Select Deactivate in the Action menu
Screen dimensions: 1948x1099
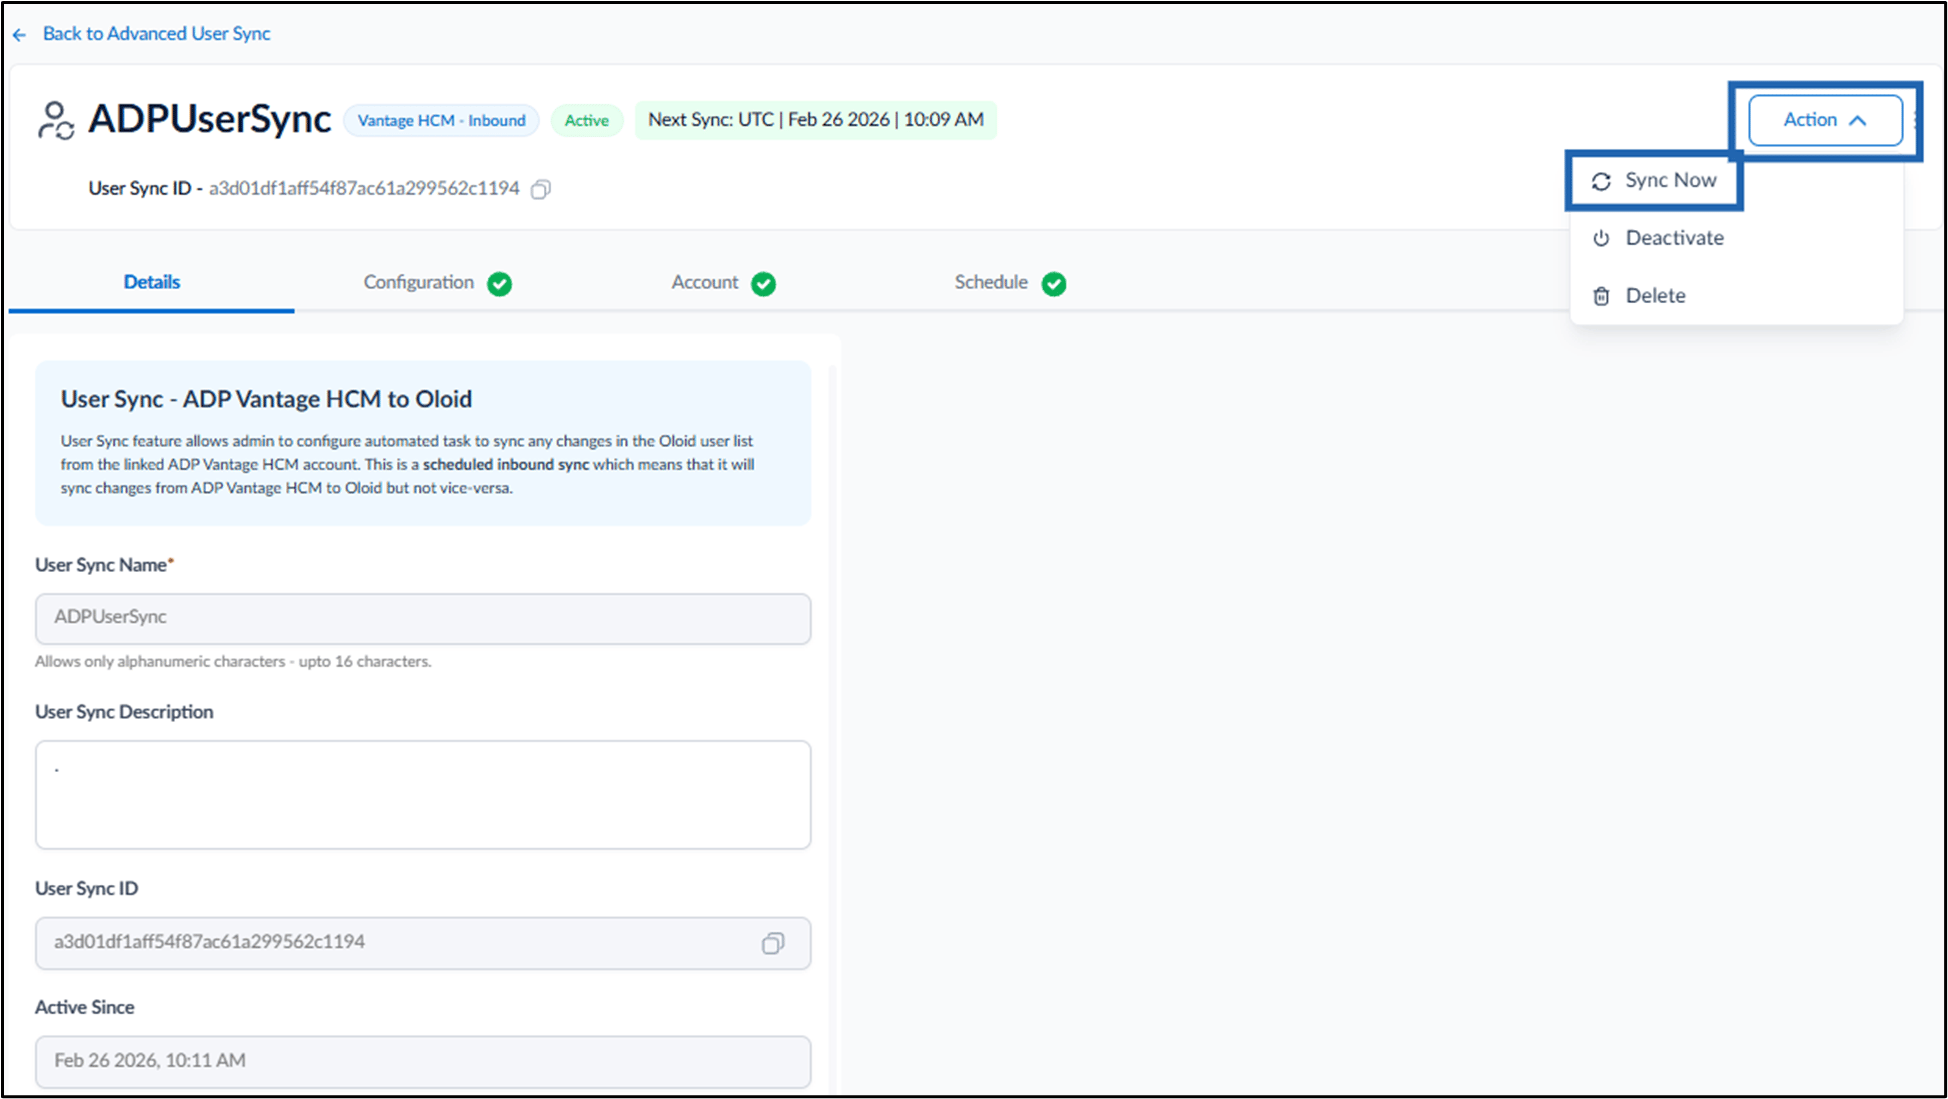[x=1736, y=238]
